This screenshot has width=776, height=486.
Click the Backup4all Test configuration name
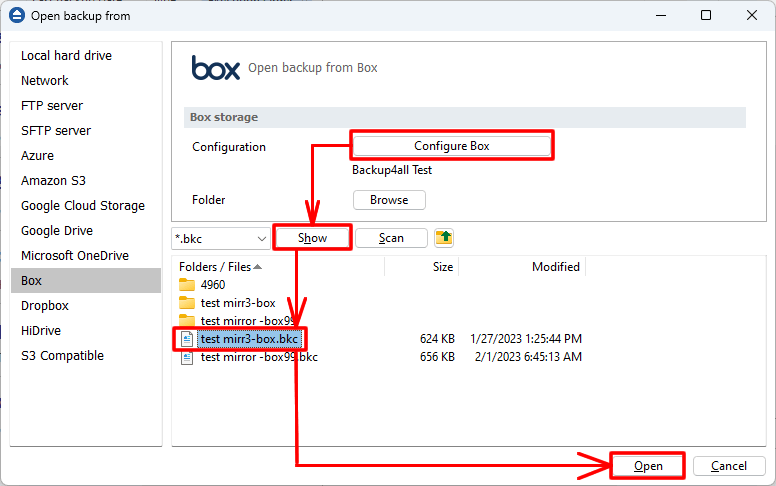[392, 170]
